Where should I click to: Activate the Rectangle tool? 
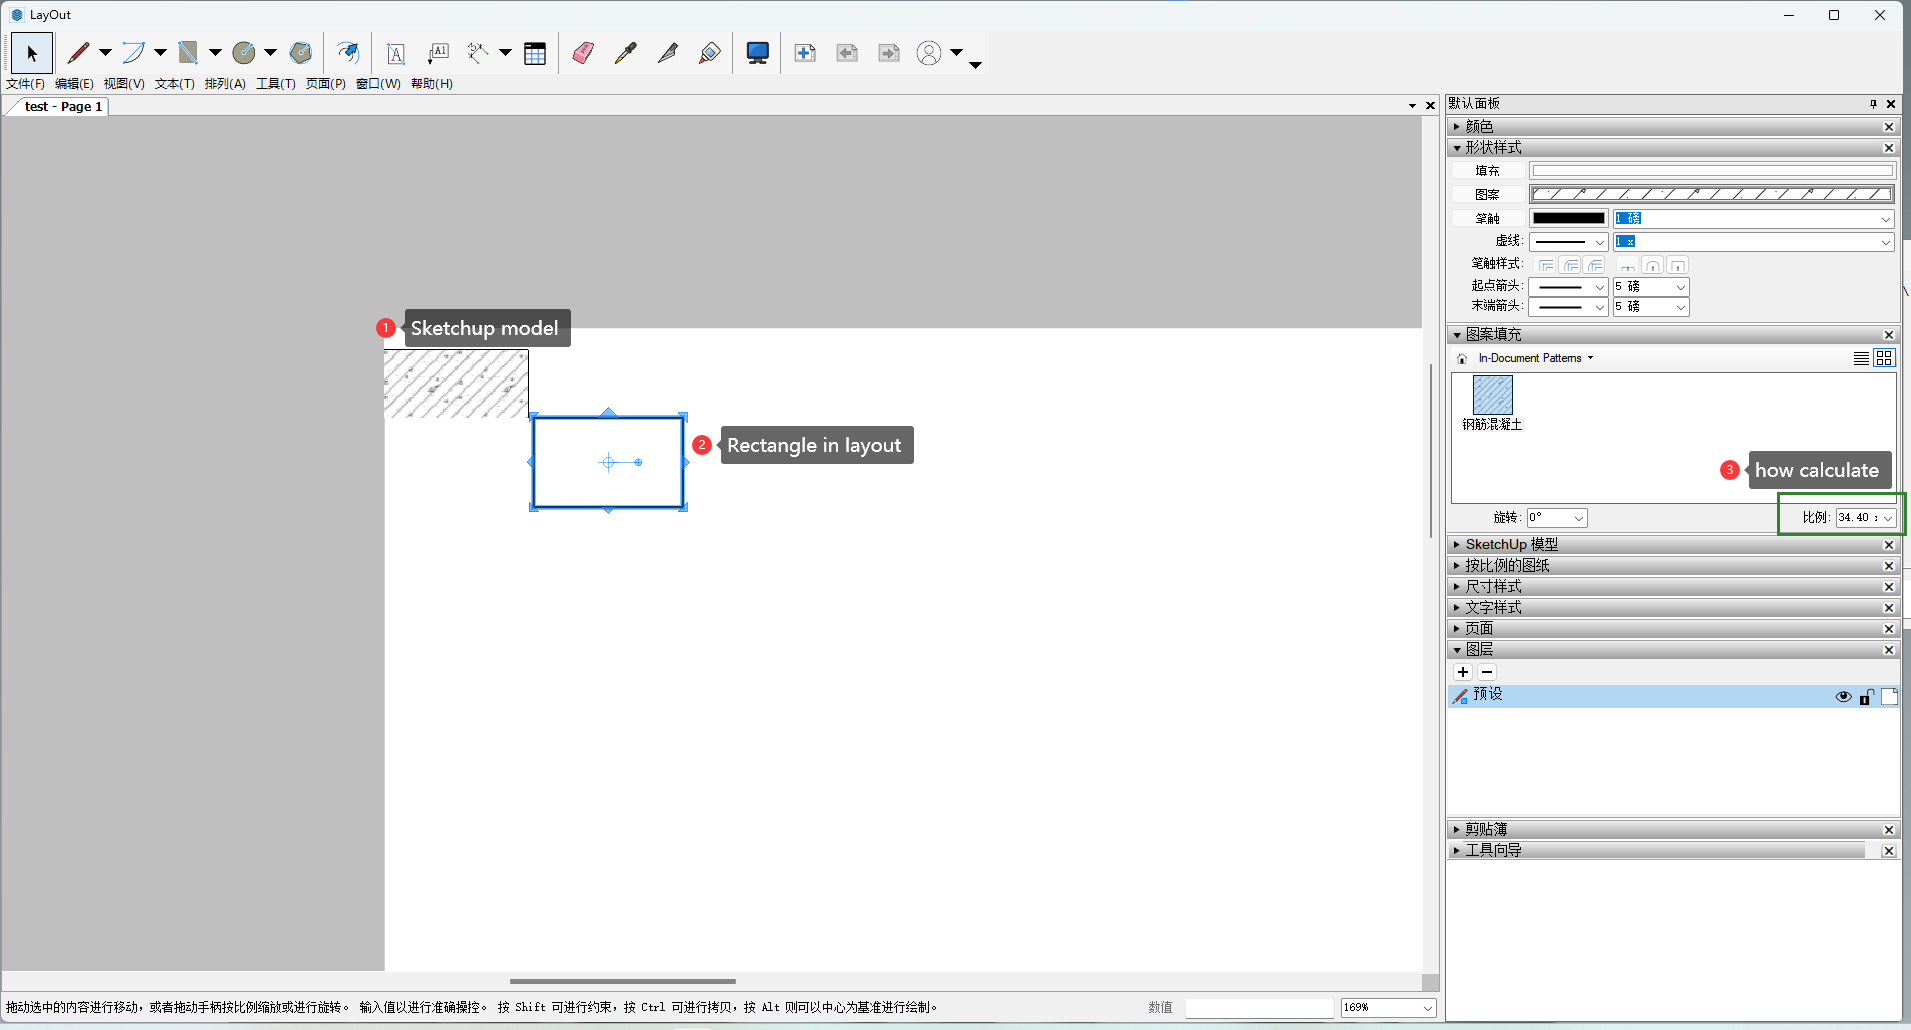coord(188,53)
